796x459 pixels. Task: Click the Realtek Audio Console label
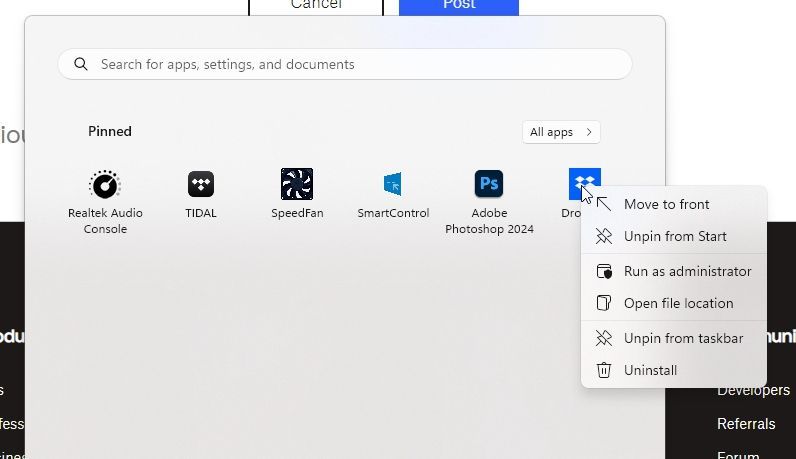pos(105,221)
